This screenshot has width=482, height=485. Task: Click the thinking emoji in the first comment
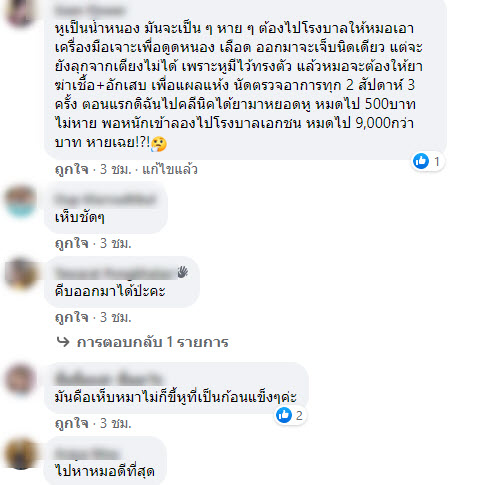(x=159, y=144)
